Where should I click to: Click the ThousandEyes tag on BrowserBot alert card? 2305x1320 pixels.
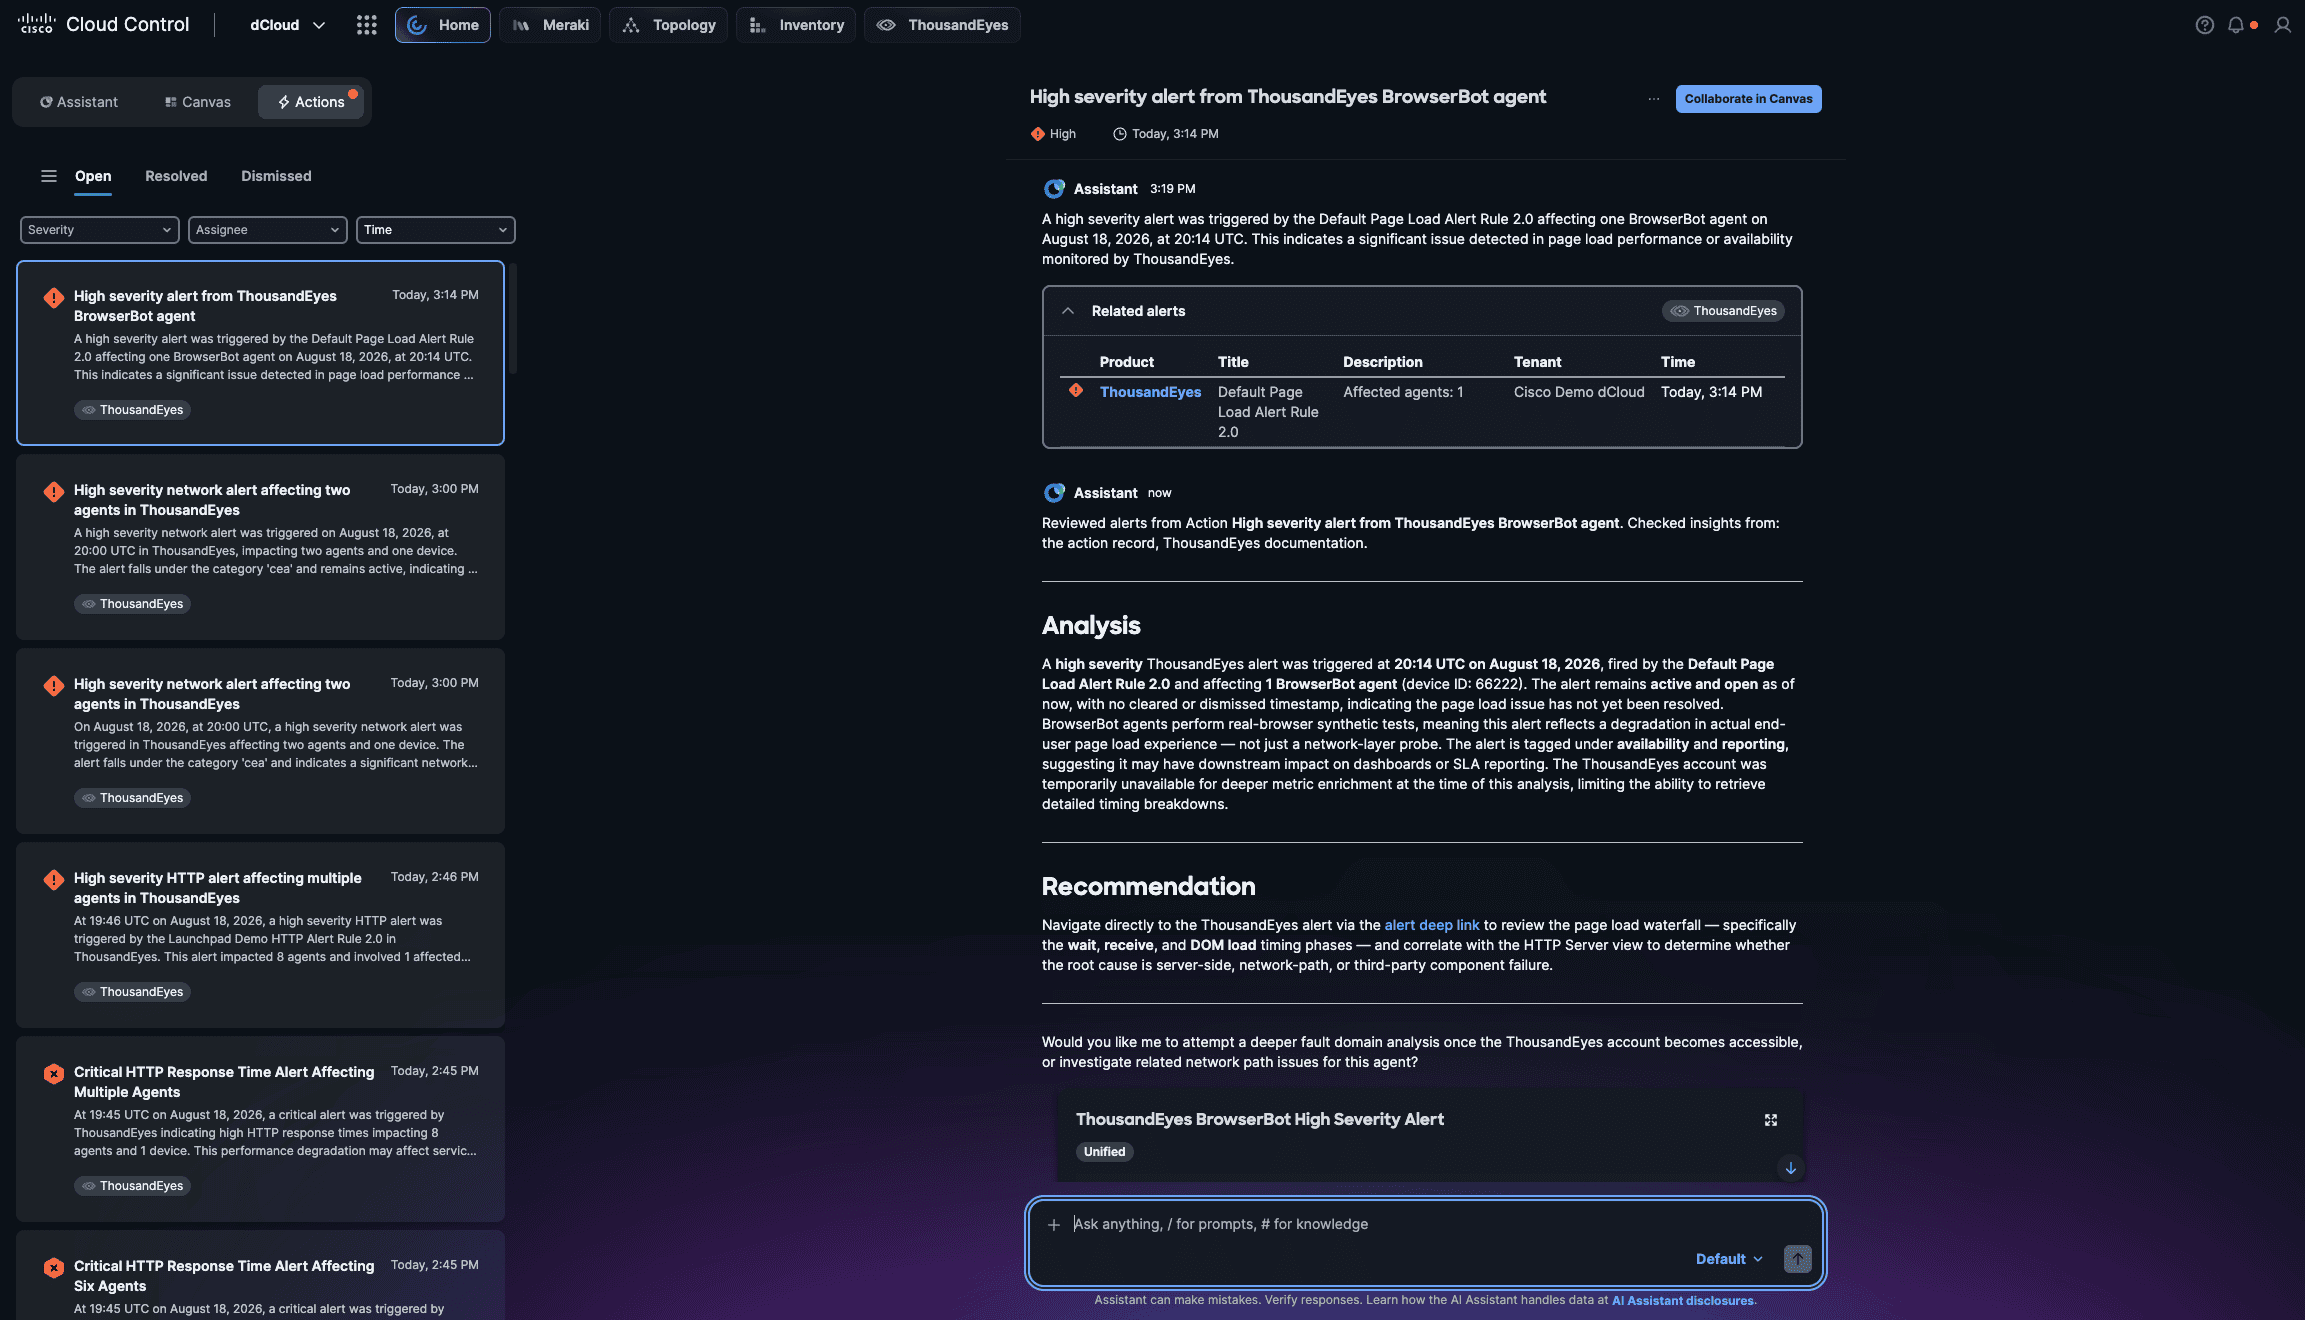[x=132, y=410]
